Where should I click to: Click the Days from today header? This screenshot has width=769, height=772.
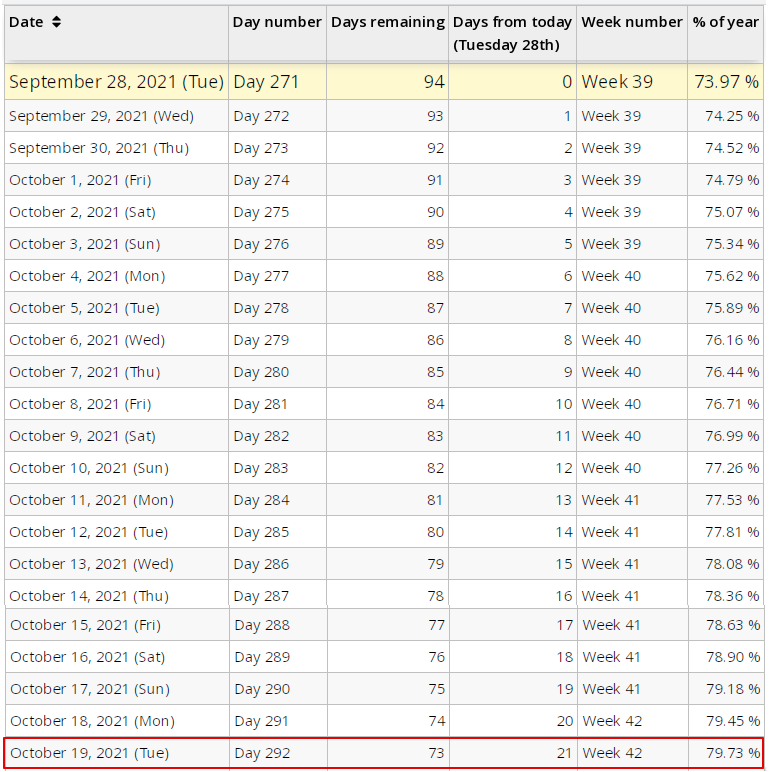(512, 33)
